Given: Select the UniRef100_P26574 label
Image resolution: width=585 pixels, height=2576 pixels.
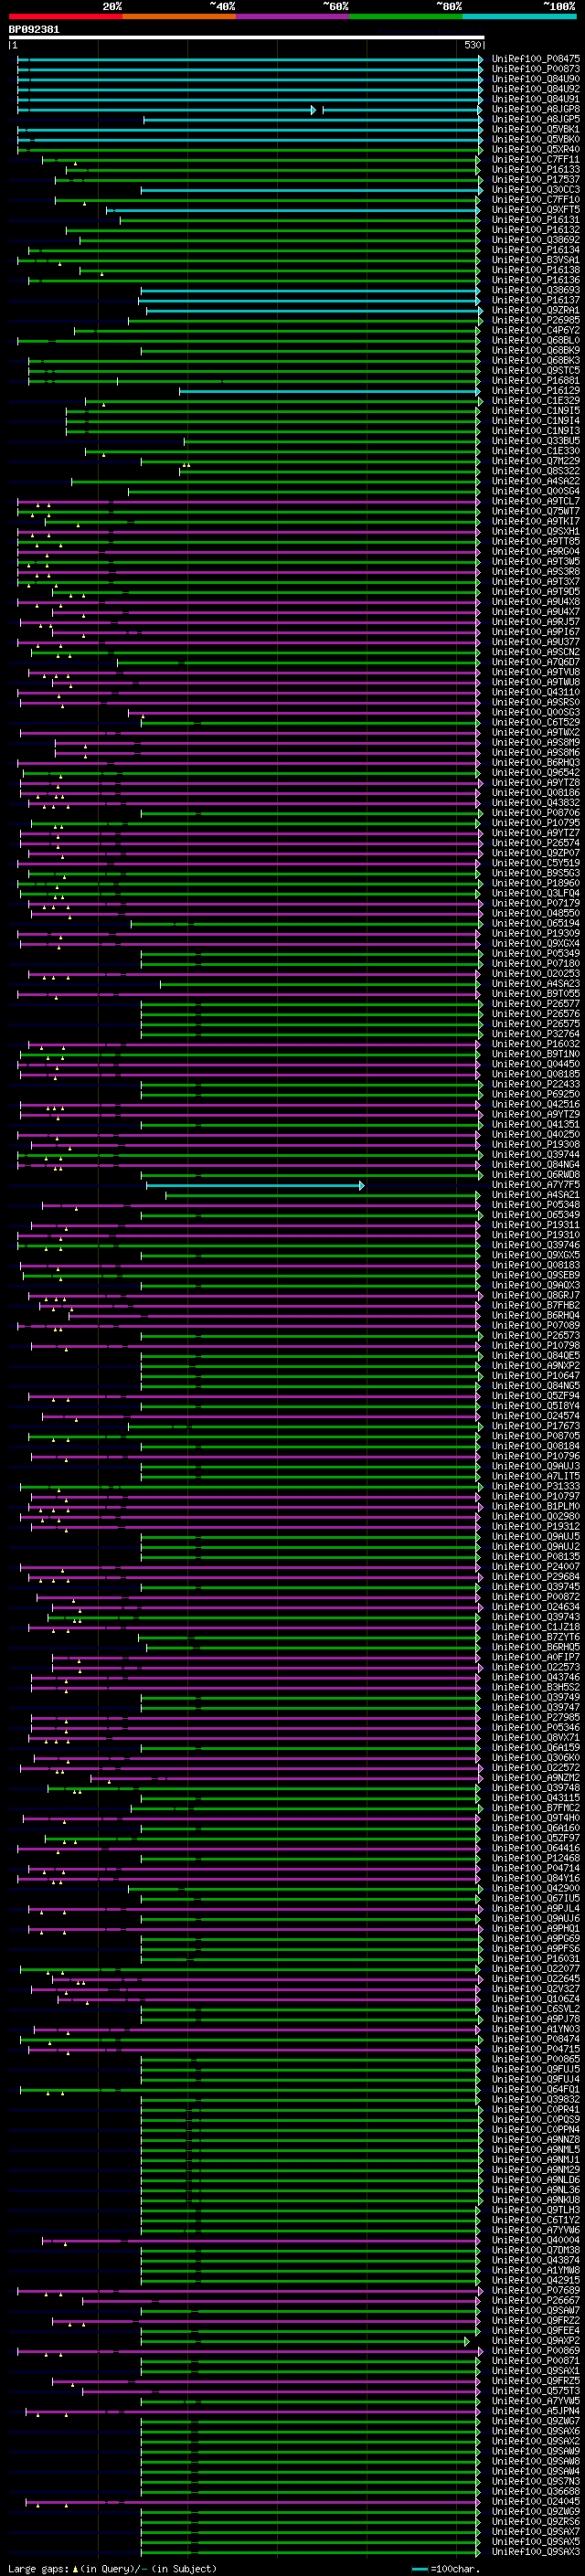Looking at the screenshot, I should point(536,843).
